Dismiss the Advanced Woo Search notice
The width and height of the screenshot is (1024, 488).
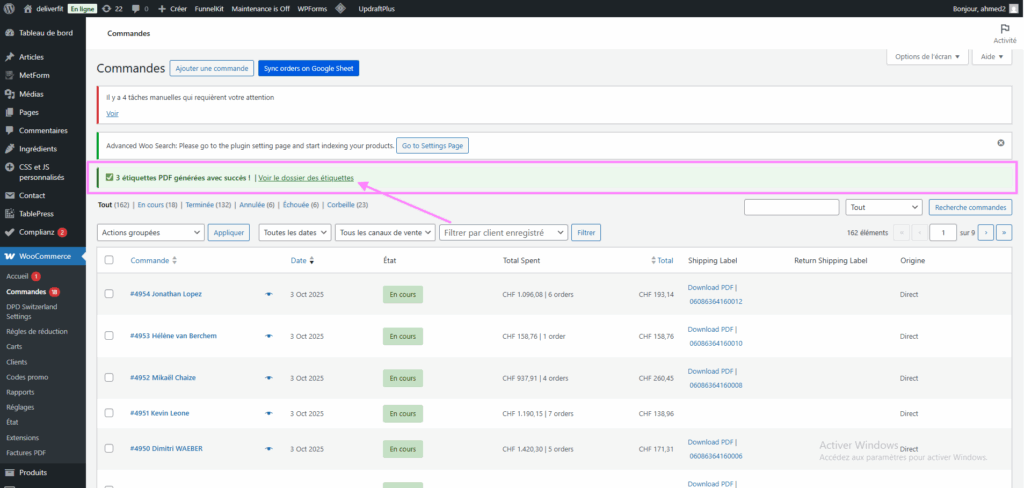[x=1000, y=143]
